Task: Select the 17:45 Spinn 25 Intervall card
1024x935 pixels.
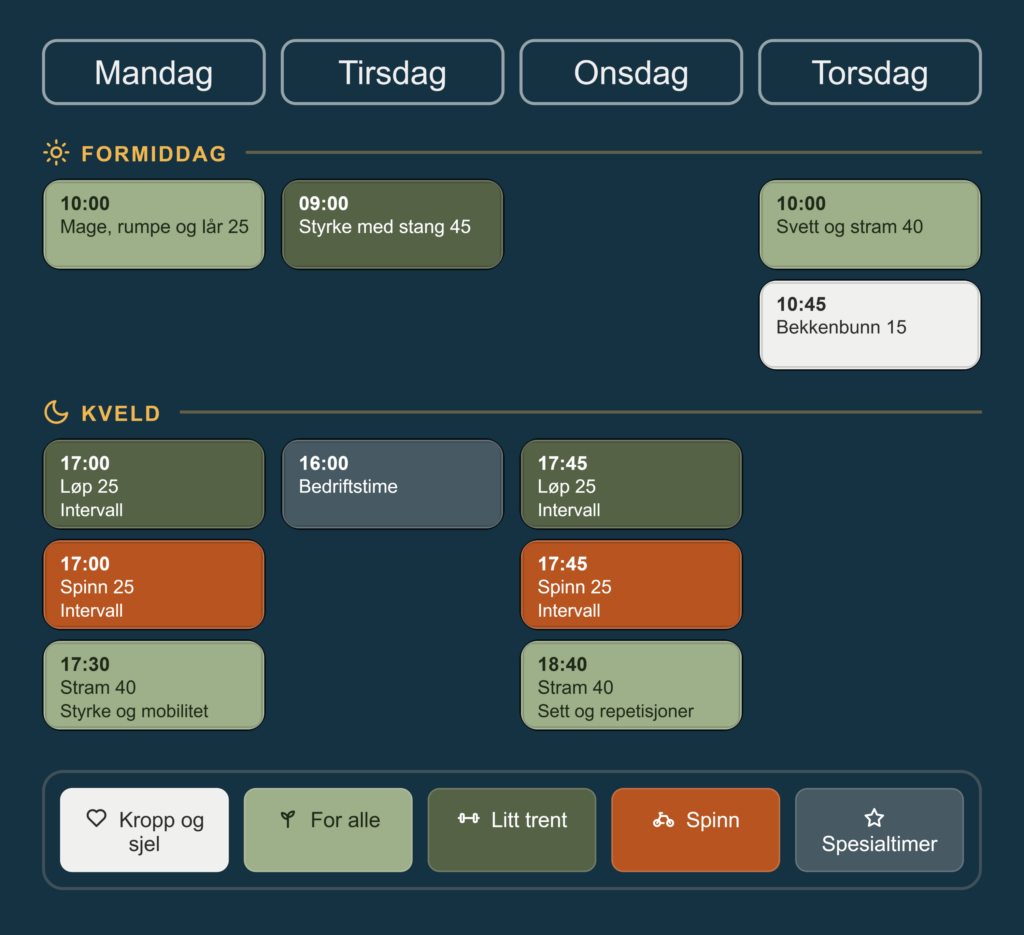Action: tap(632, 585)
